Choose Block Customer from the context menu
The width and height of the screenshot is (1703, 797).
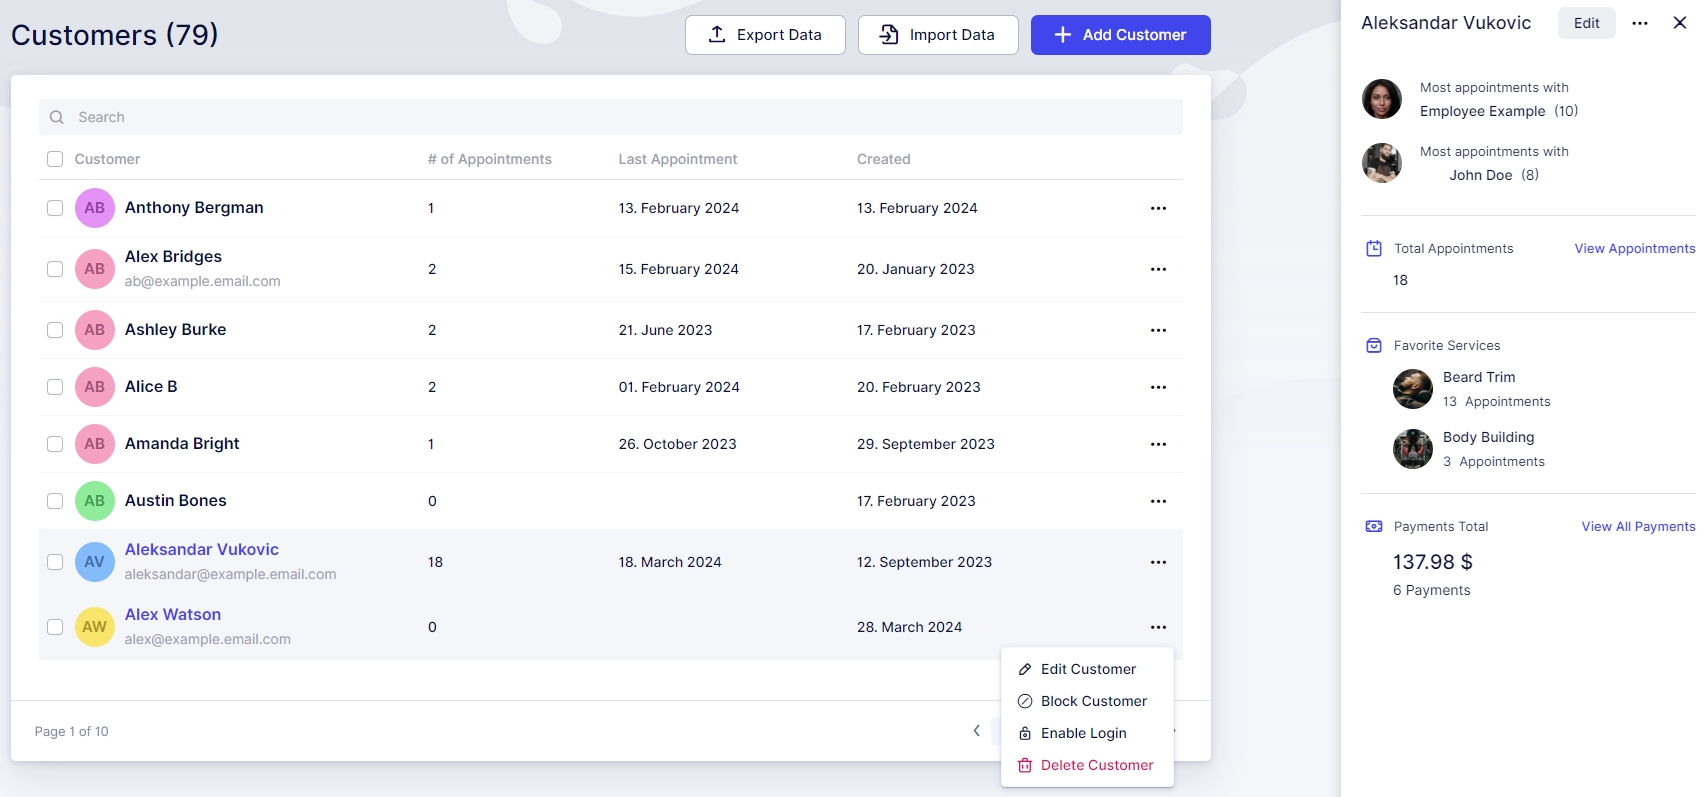coord(1093,701)
